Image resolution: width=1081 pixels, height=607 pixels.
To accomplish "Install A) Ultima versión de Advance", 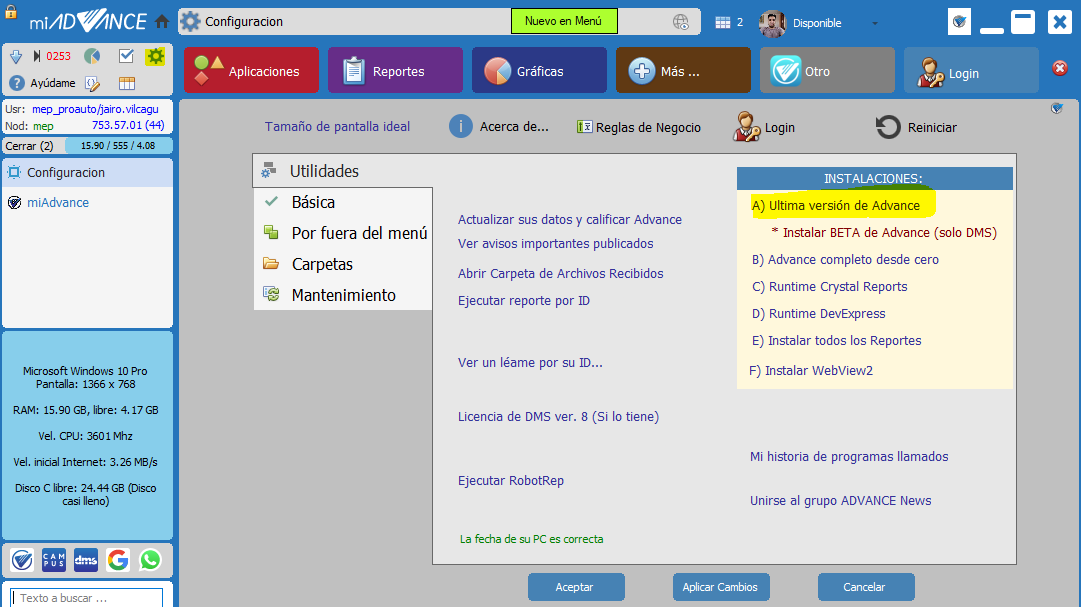I will coord(836,206).
